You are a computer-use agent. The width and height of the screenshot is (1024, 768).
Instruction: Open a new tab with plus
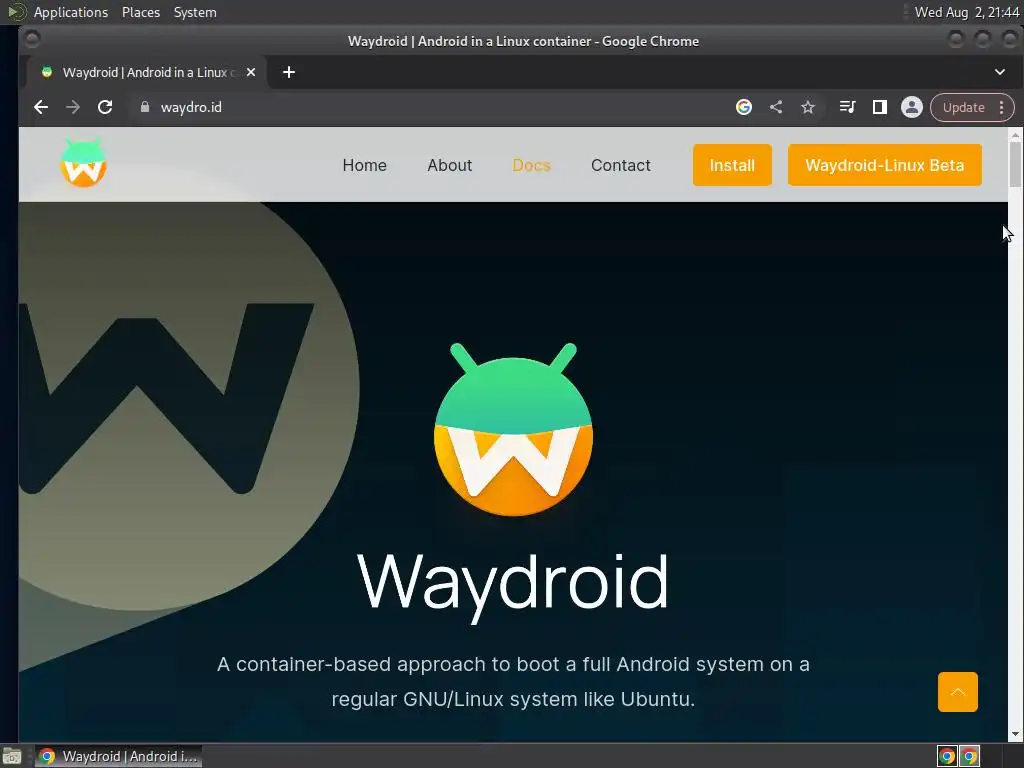[x=289, y=72]
